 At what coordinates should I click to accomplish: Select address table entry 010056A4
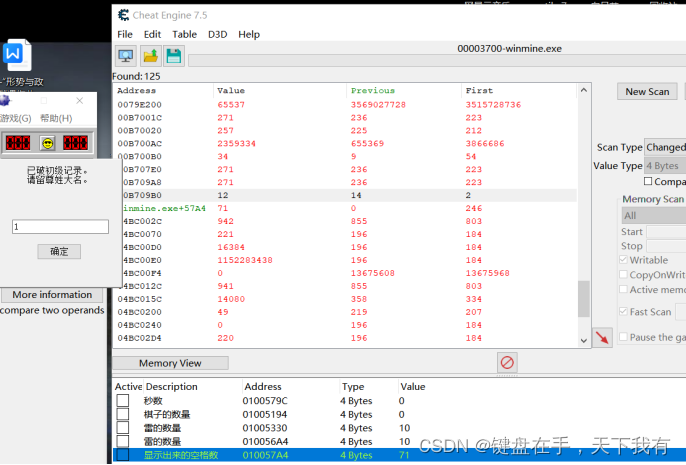399,441
